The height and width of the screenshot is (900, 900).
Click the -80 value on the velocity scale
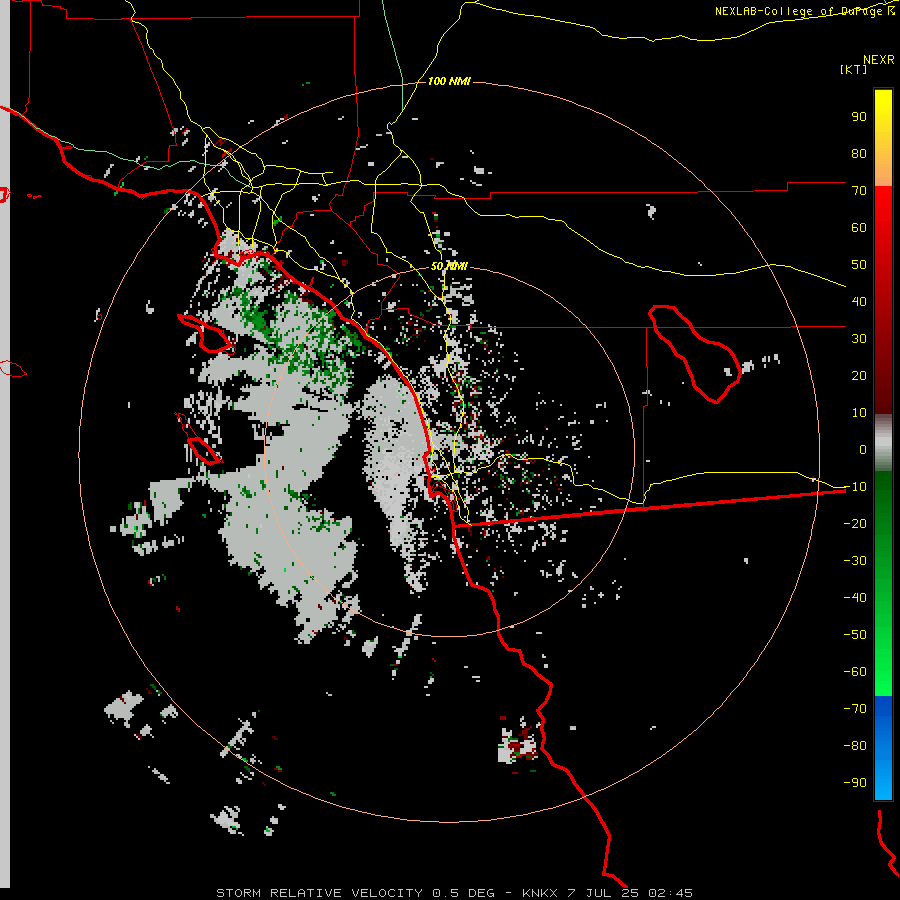point(855,746)
